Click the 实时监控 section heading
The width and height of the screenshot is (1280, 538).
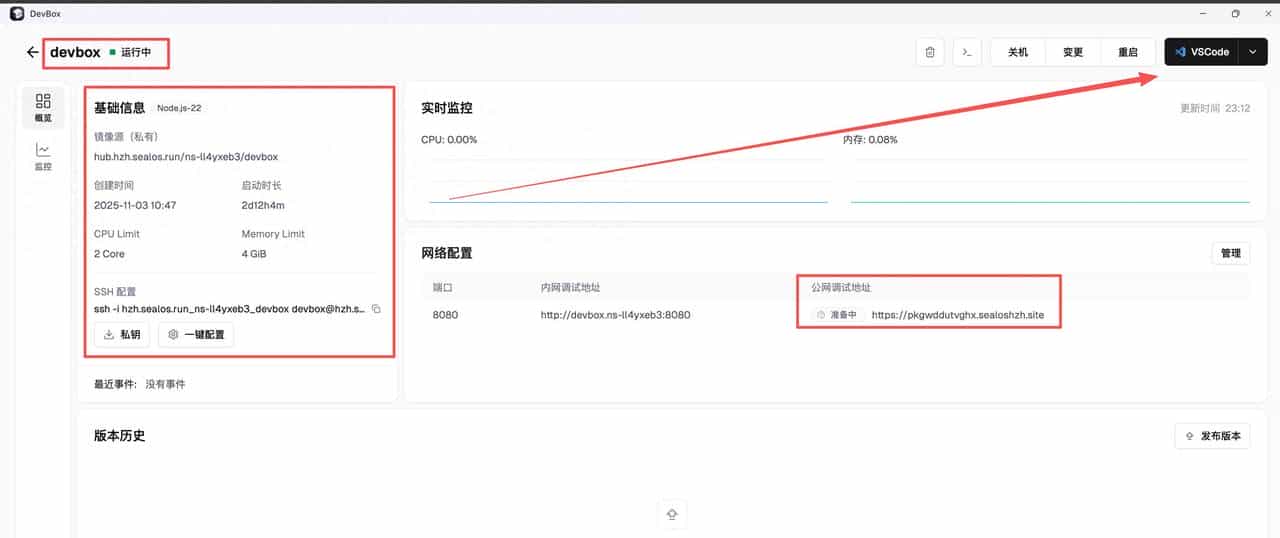(447, 108)
